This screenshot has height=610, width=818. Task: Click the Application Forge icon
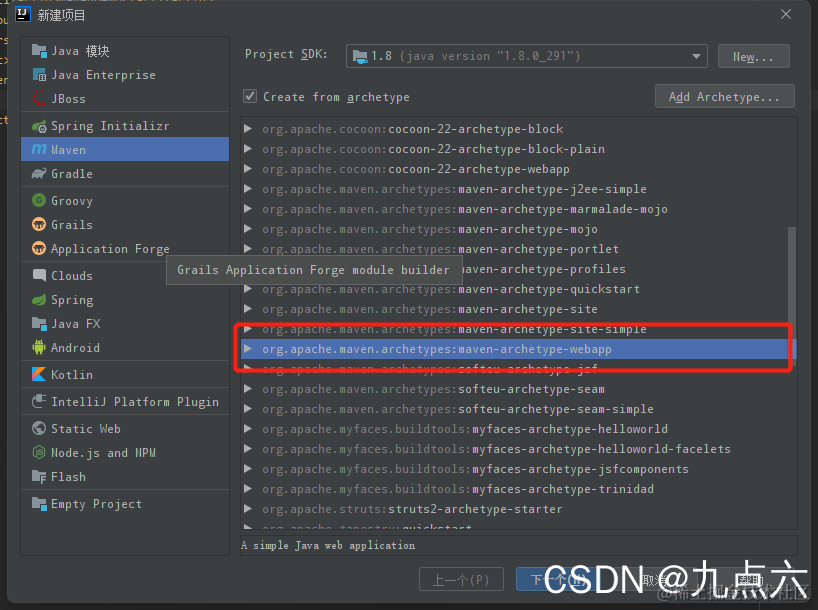pos(39,248)
